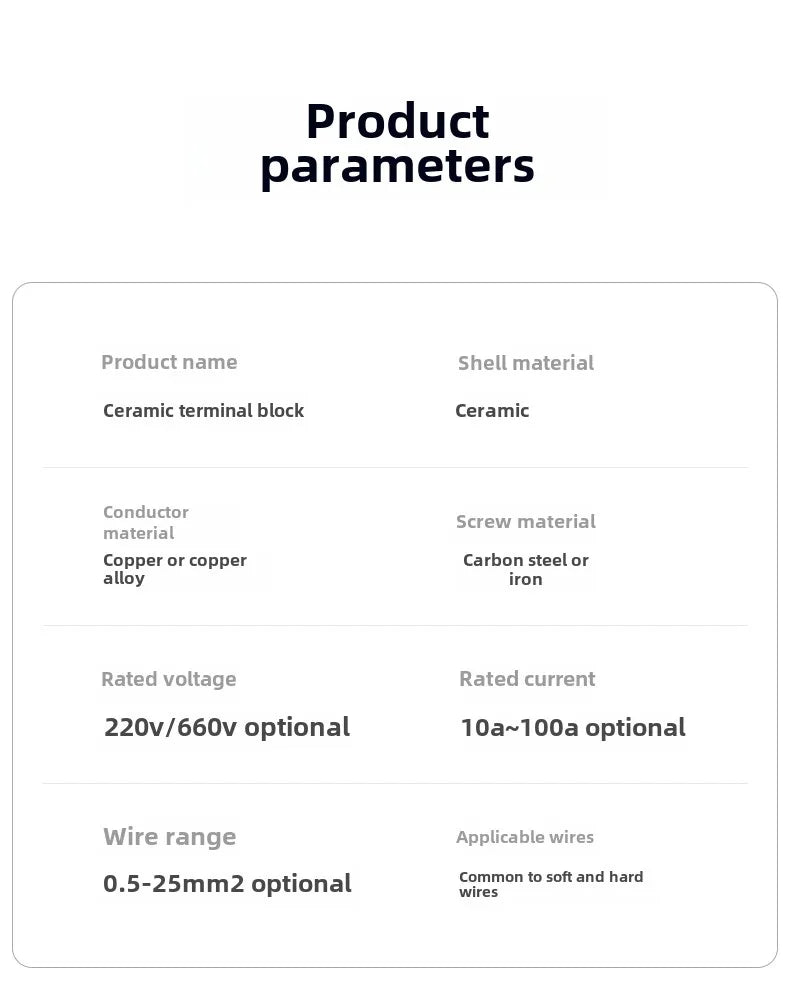
Task: Click the word Product in title
Action: (x=398, y=121)
